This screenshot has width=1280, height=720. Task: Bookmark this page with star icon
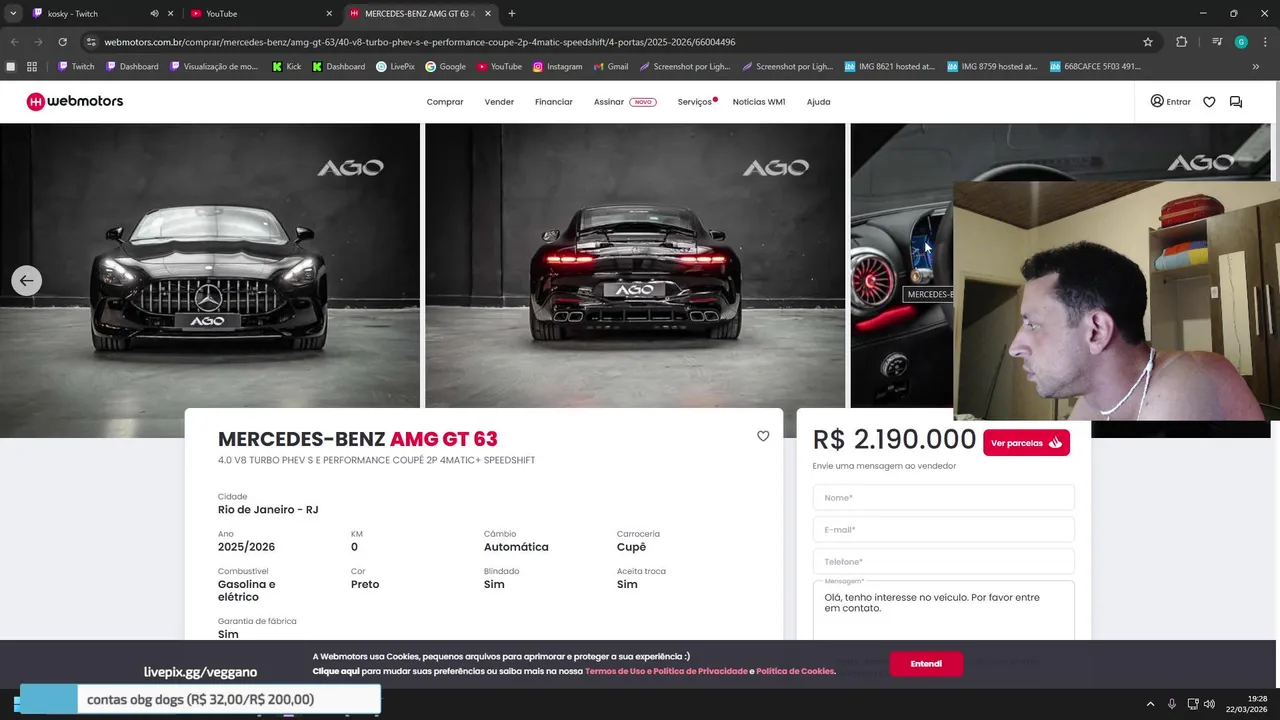click(x=1148, y=42)
